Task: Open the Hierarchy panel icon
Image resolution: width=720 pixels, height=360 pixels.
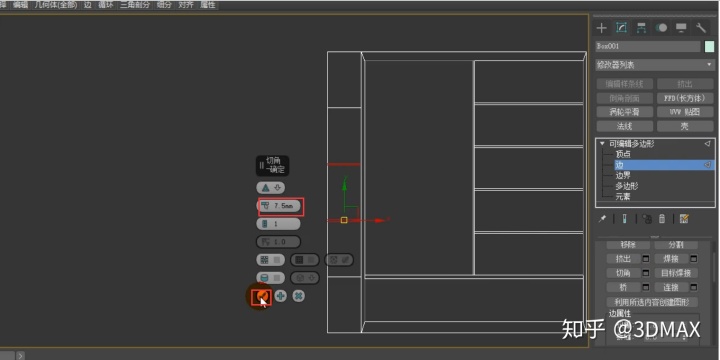Action: click(x=641, y=28)
